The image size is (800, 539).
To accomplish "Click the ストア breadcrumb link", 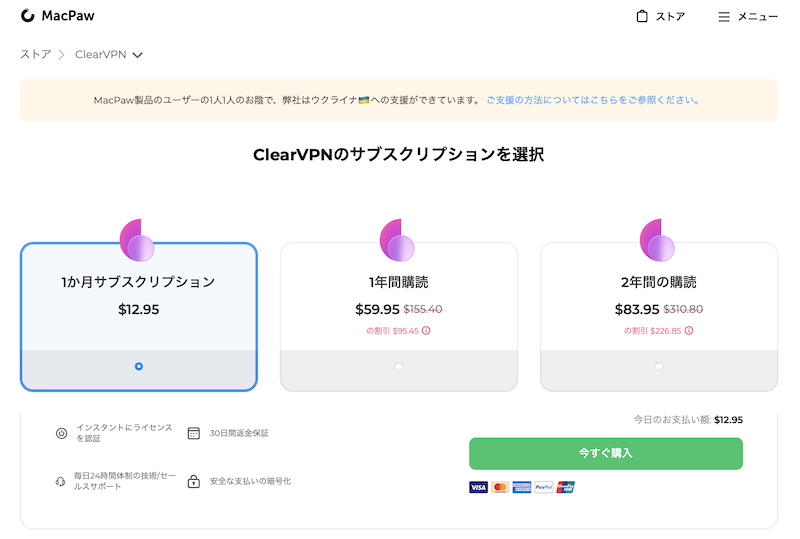I will tap(35, 55).
